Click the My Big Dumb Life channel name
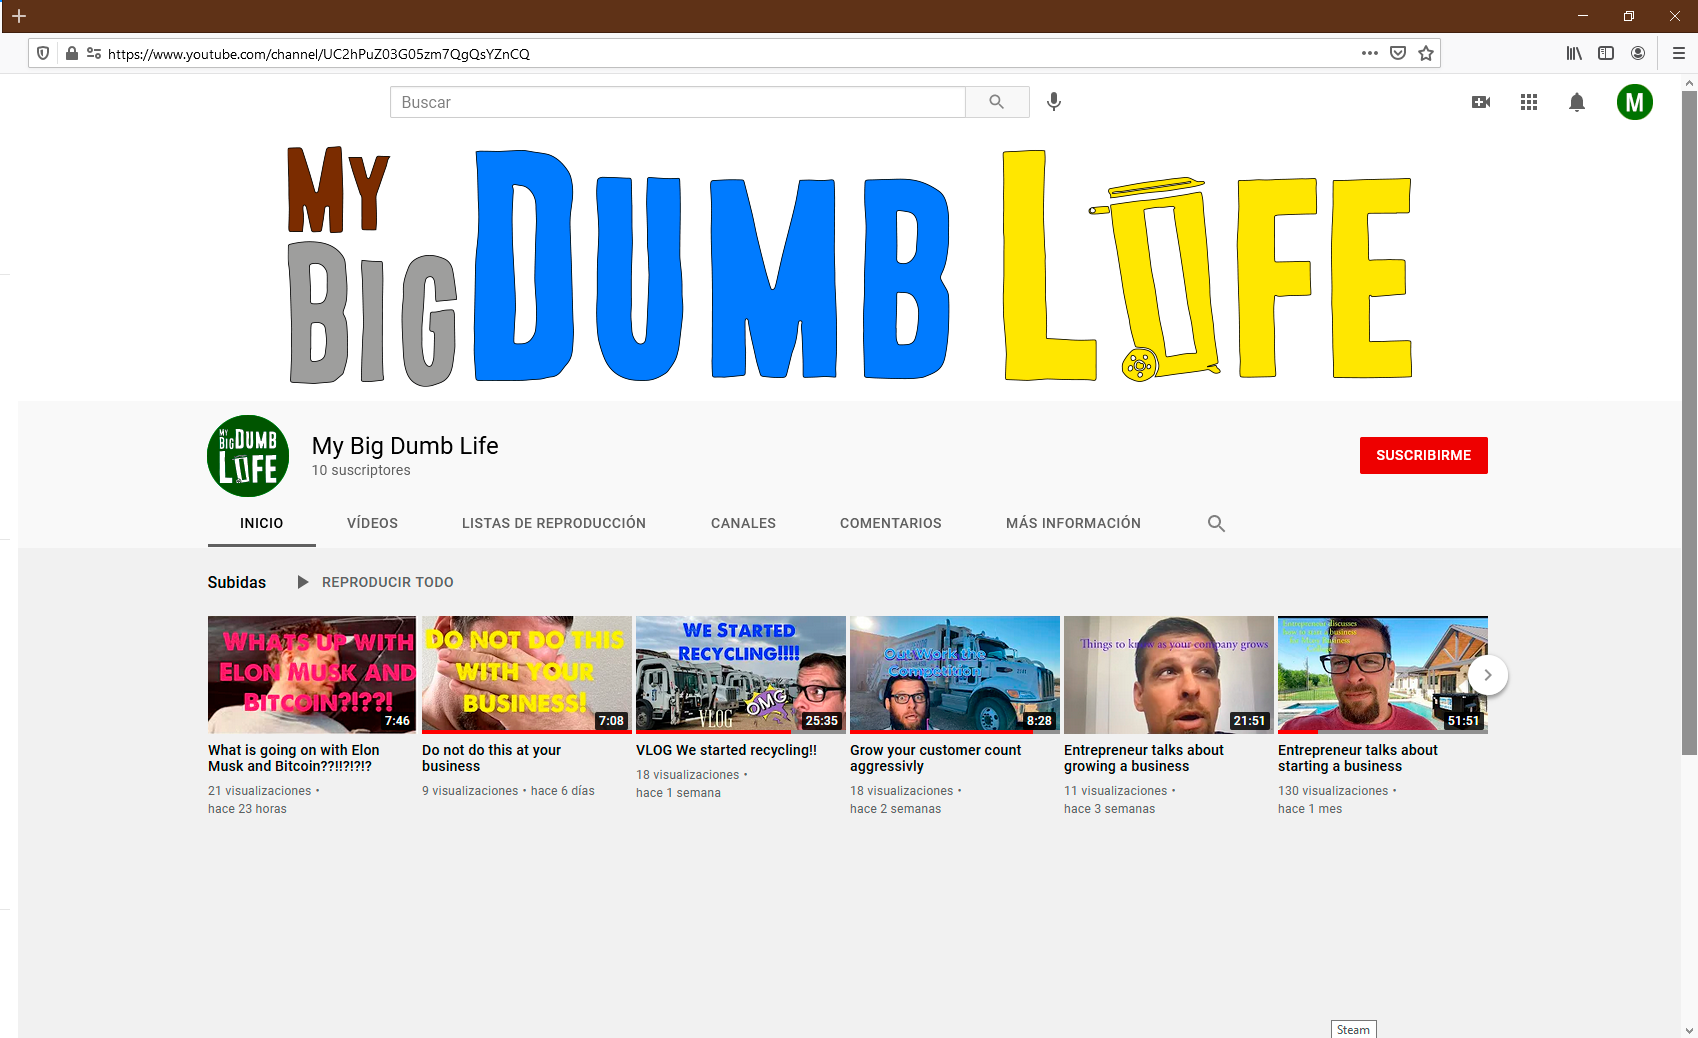Image resolution: width=1698 pixels, height=1038 pixels. coord(405,446)
